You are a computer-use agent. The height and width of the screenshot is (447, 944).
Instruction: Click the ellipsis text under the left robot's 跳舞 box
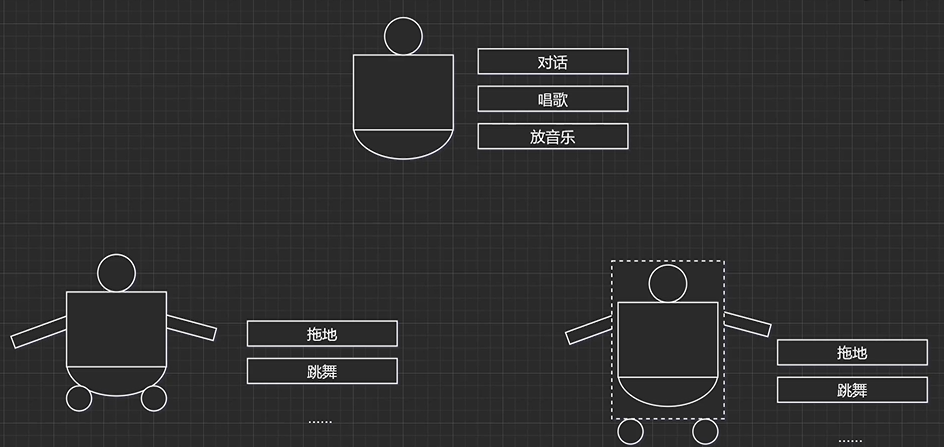[320, 422]
